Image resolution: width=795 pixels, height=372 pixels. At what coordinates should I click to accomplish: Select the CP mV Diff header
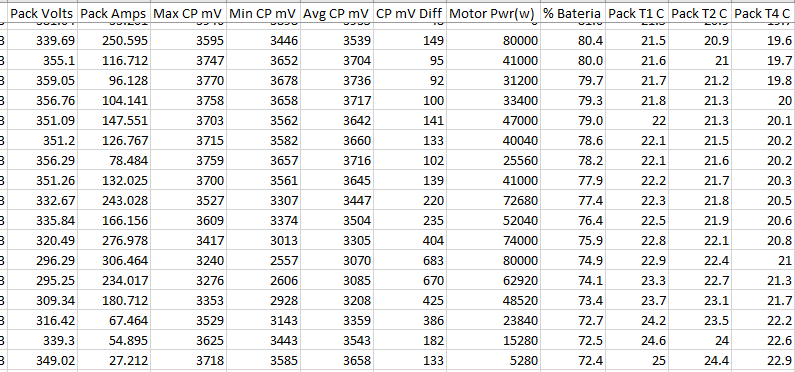tap(410, 14)
